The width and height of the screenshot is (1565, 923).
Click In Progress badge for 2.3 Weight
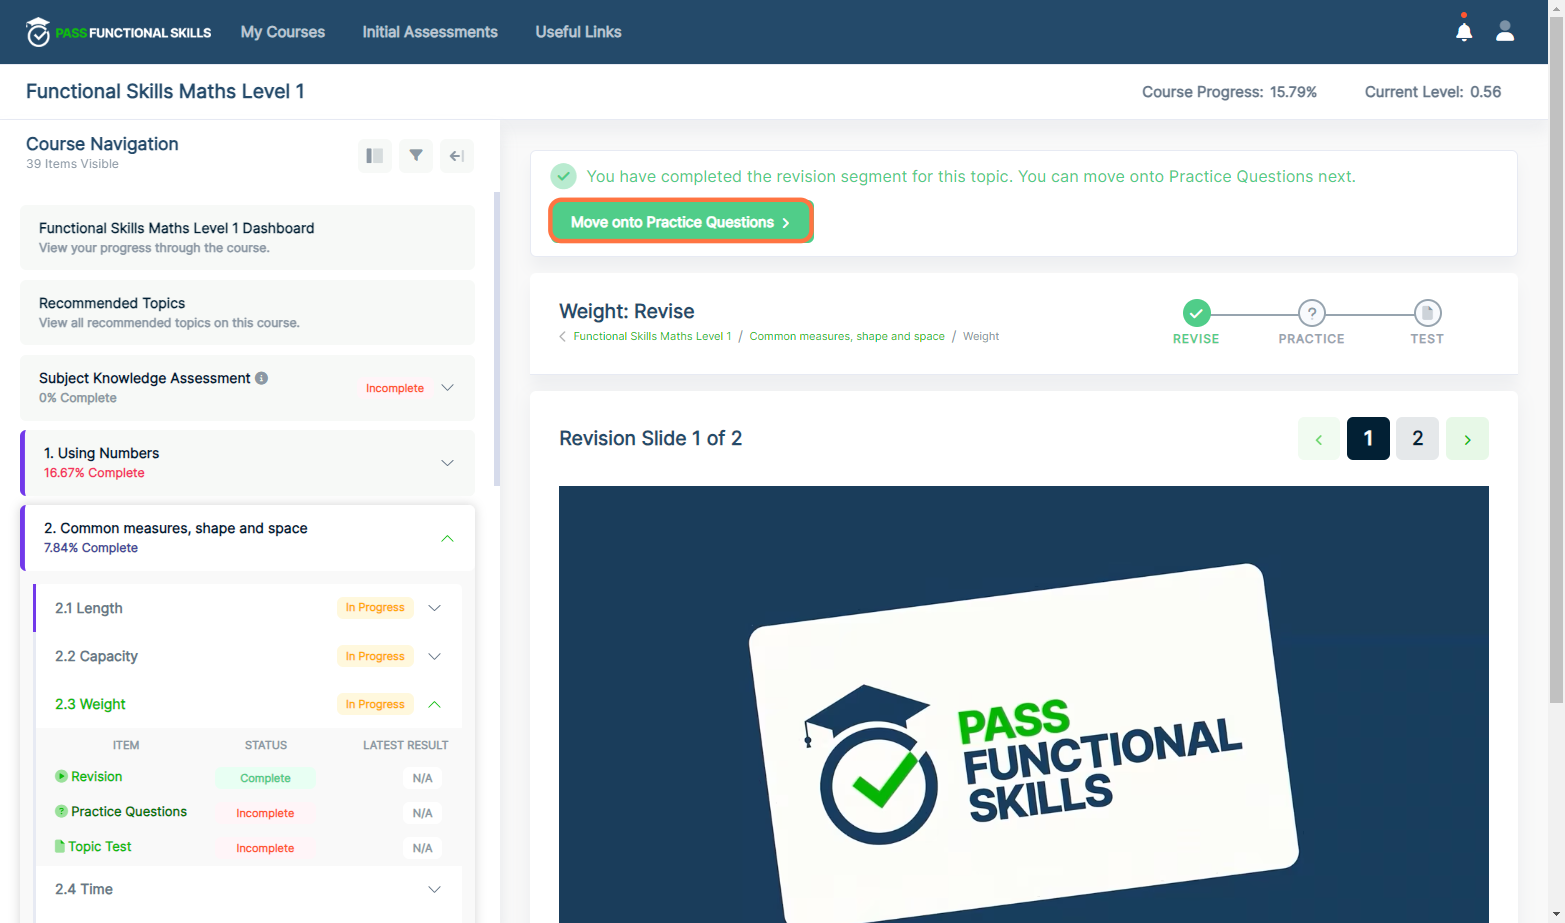tap(375, 704)
